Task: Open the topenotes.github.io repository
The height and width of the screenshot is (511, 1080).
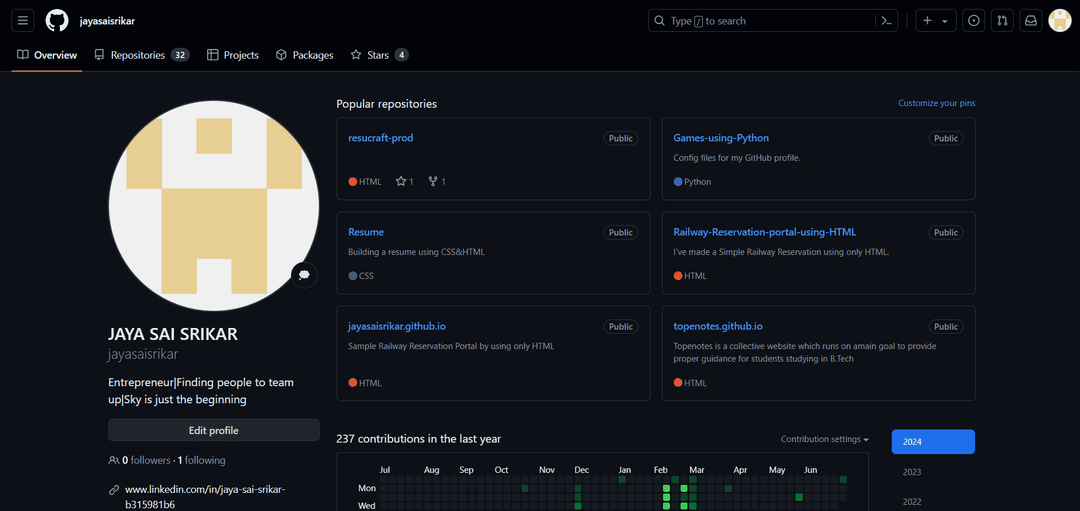Action: (x=718, y=326)
